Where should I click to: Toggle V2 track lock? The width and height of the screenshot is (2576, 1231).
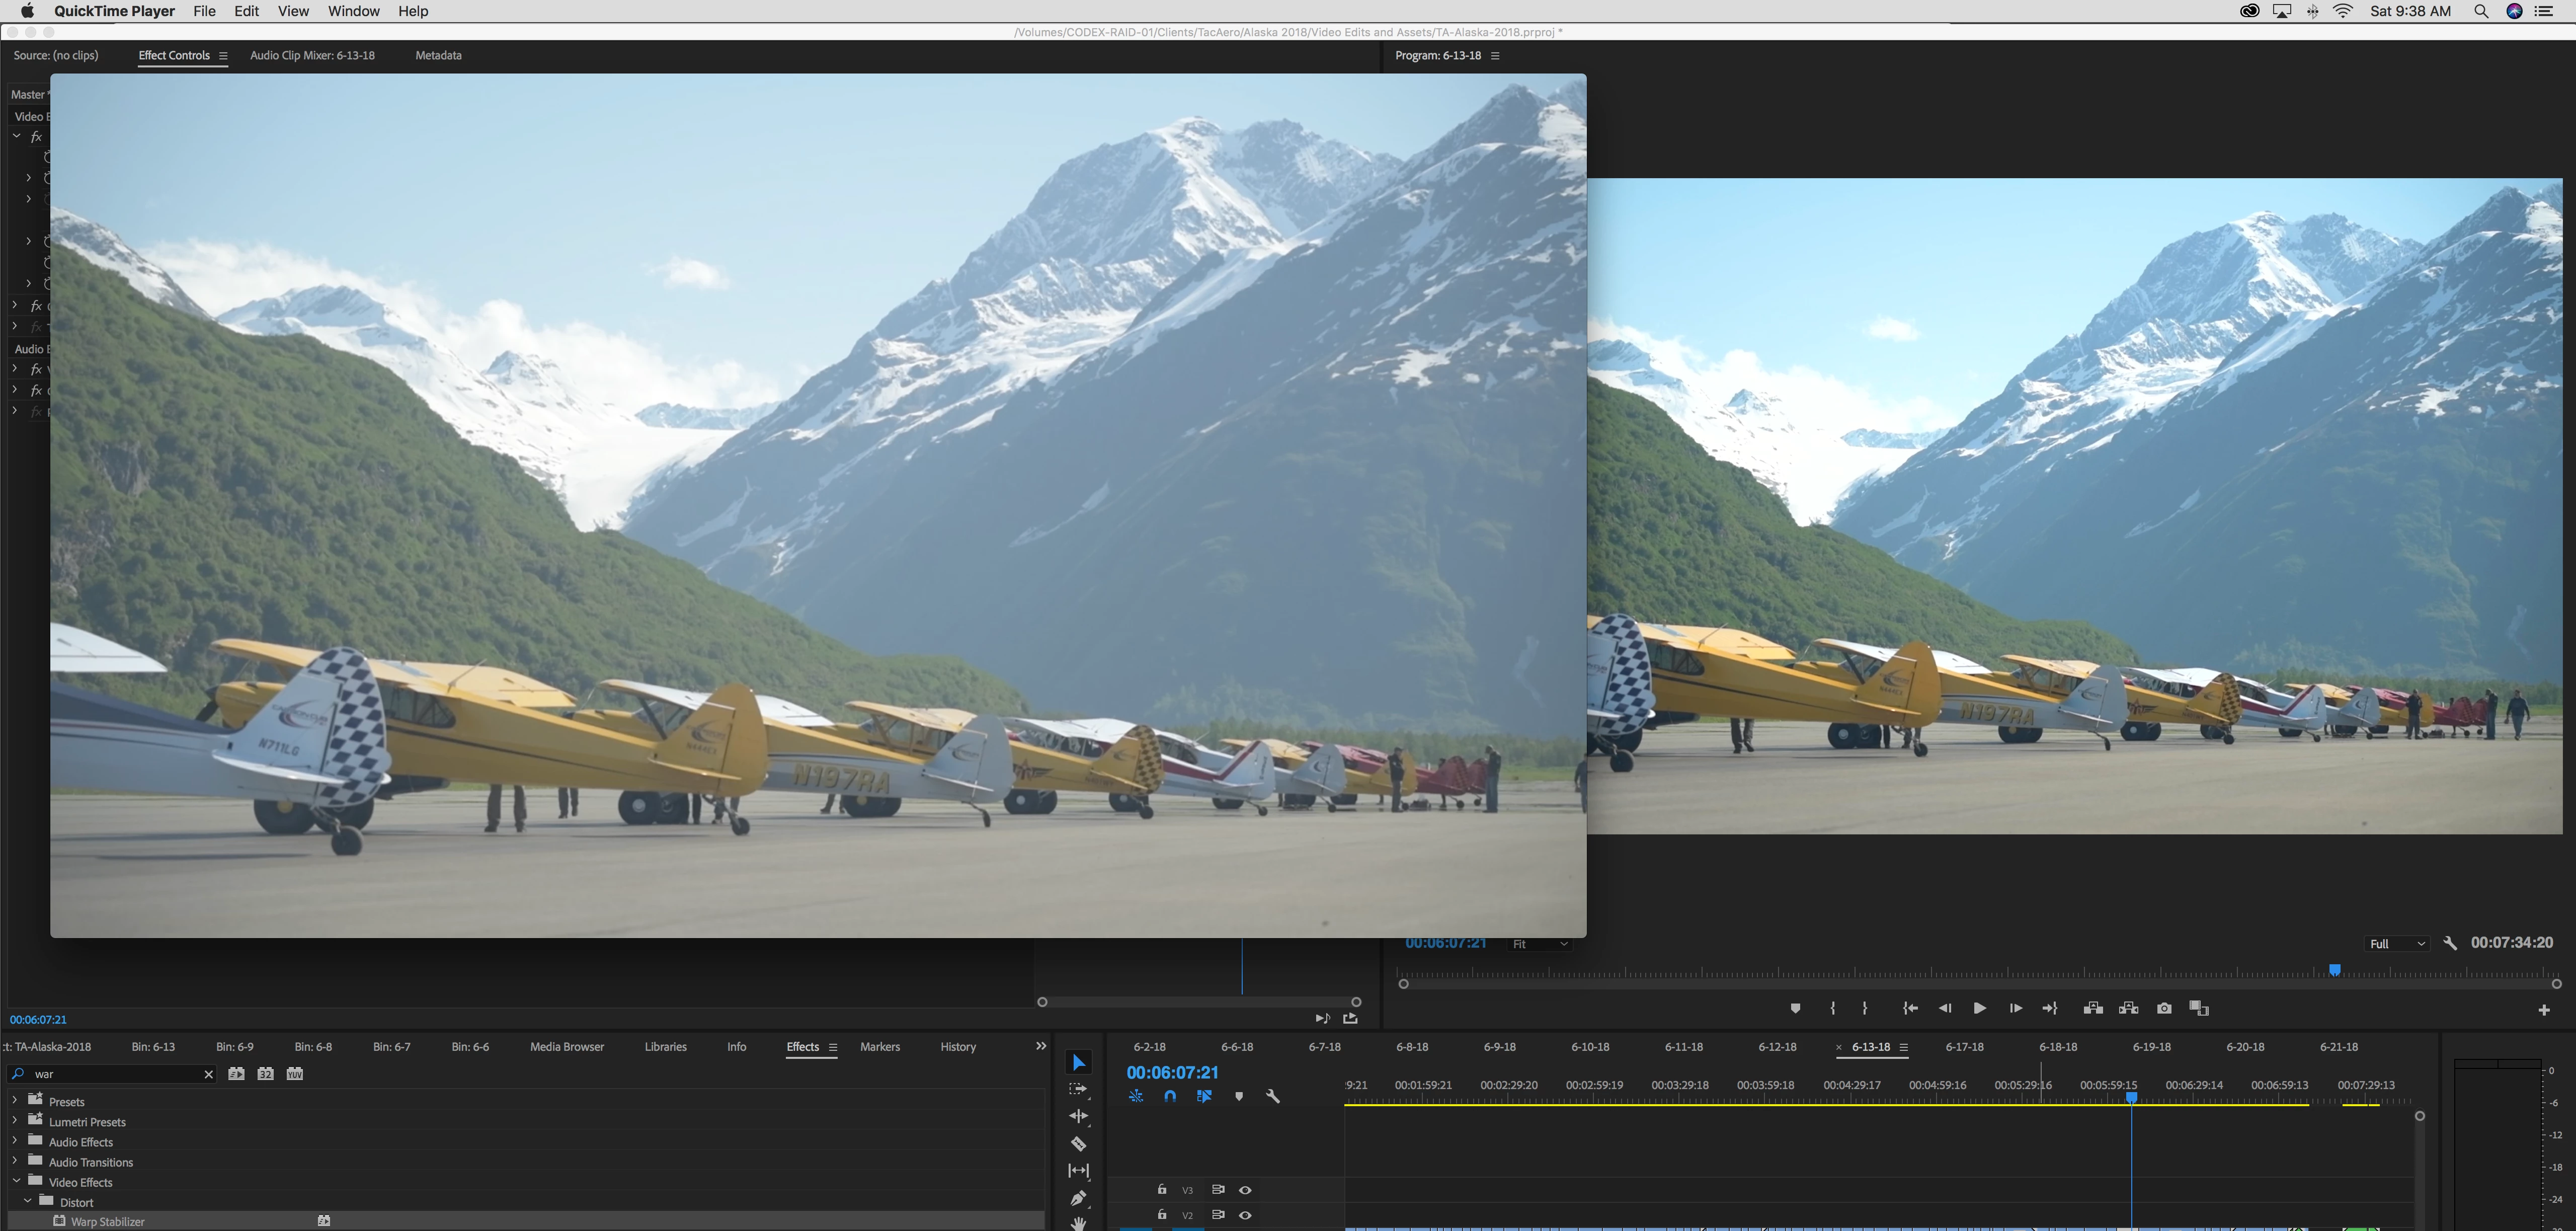[x=1162, y=1215]
